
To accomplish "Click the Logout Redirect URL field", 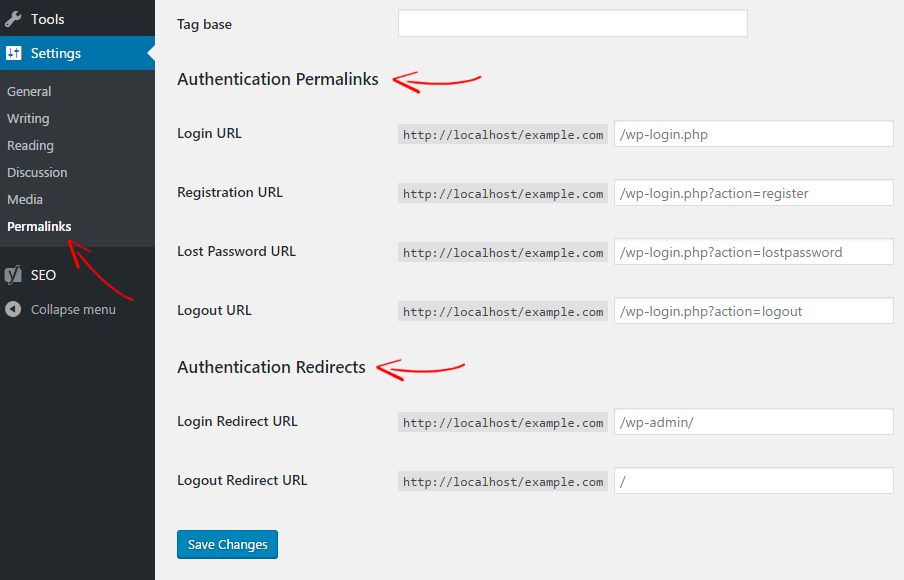I will click(x=754, y=480).
